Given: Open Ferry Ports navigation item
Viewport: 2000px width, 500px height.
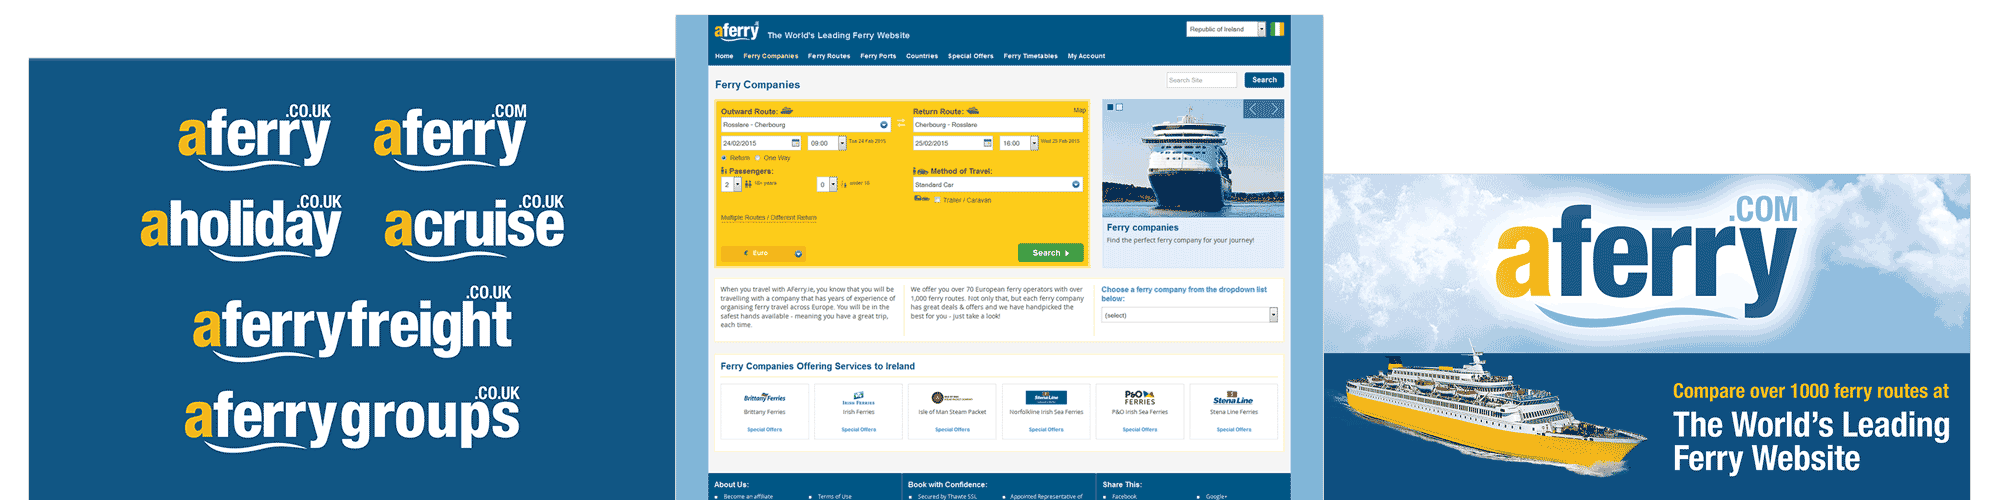Looking at the screenshot, I should (x=878, y=56).
